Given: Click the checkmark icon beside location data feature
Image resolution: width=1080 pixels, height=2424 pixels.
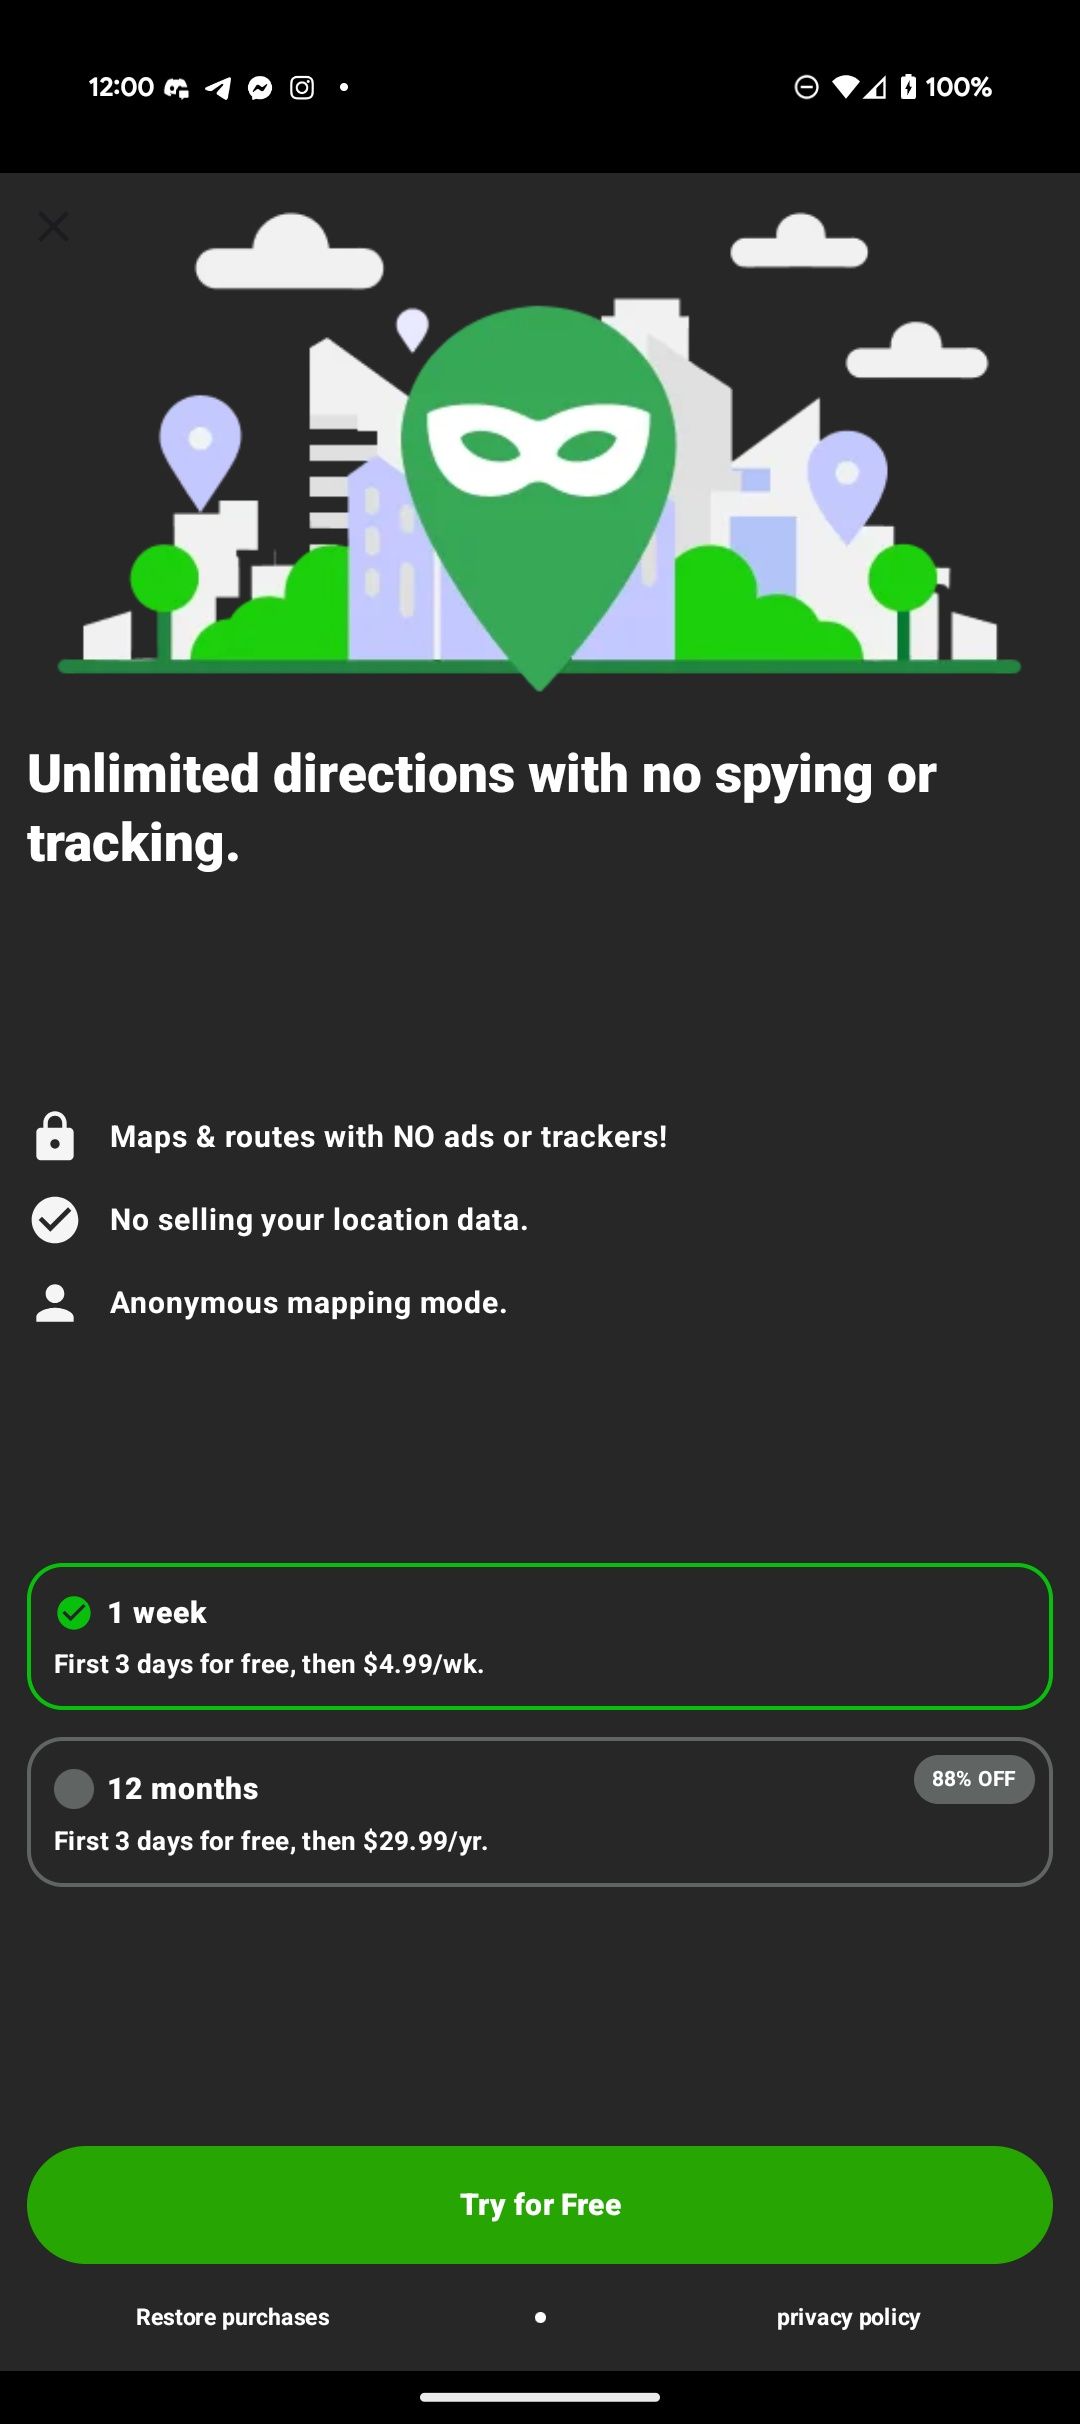Looking at the screenshot, I should [55, 1219].
